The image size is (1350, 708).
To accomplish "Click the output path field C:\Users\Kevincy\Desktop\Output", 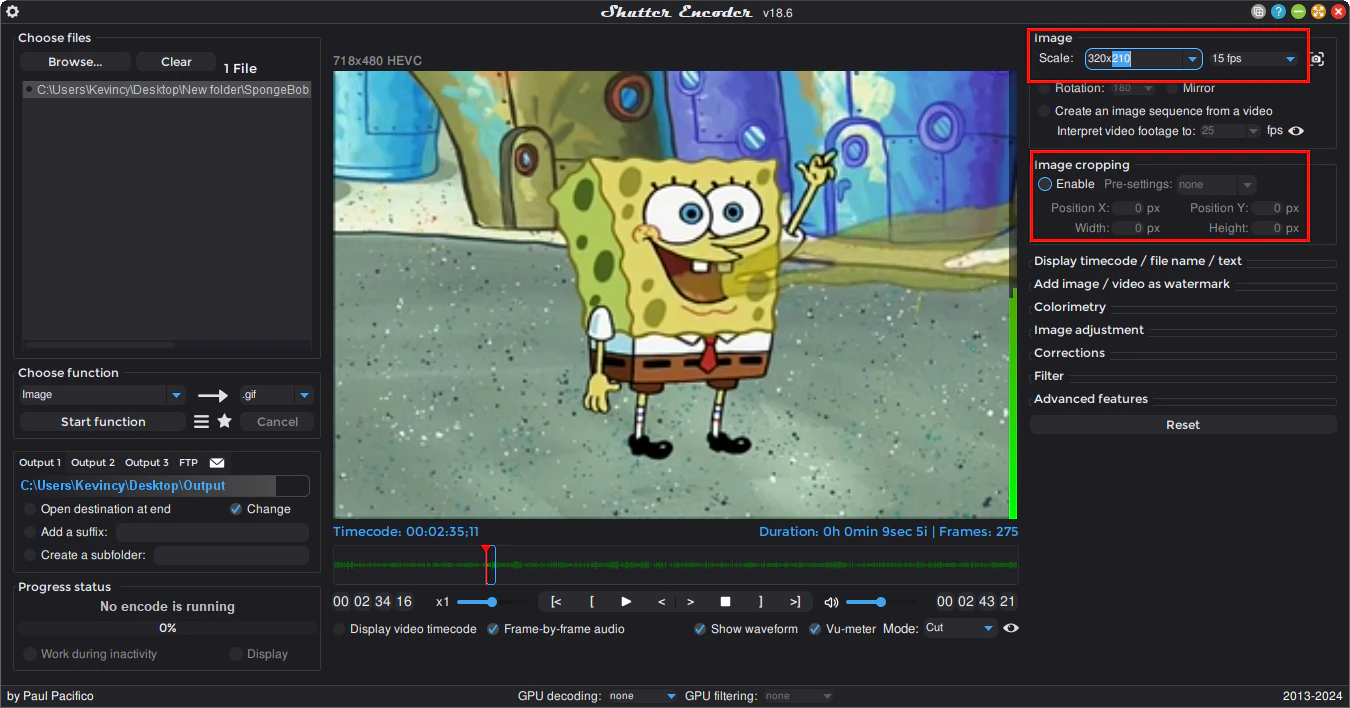I will coord(165,486).
